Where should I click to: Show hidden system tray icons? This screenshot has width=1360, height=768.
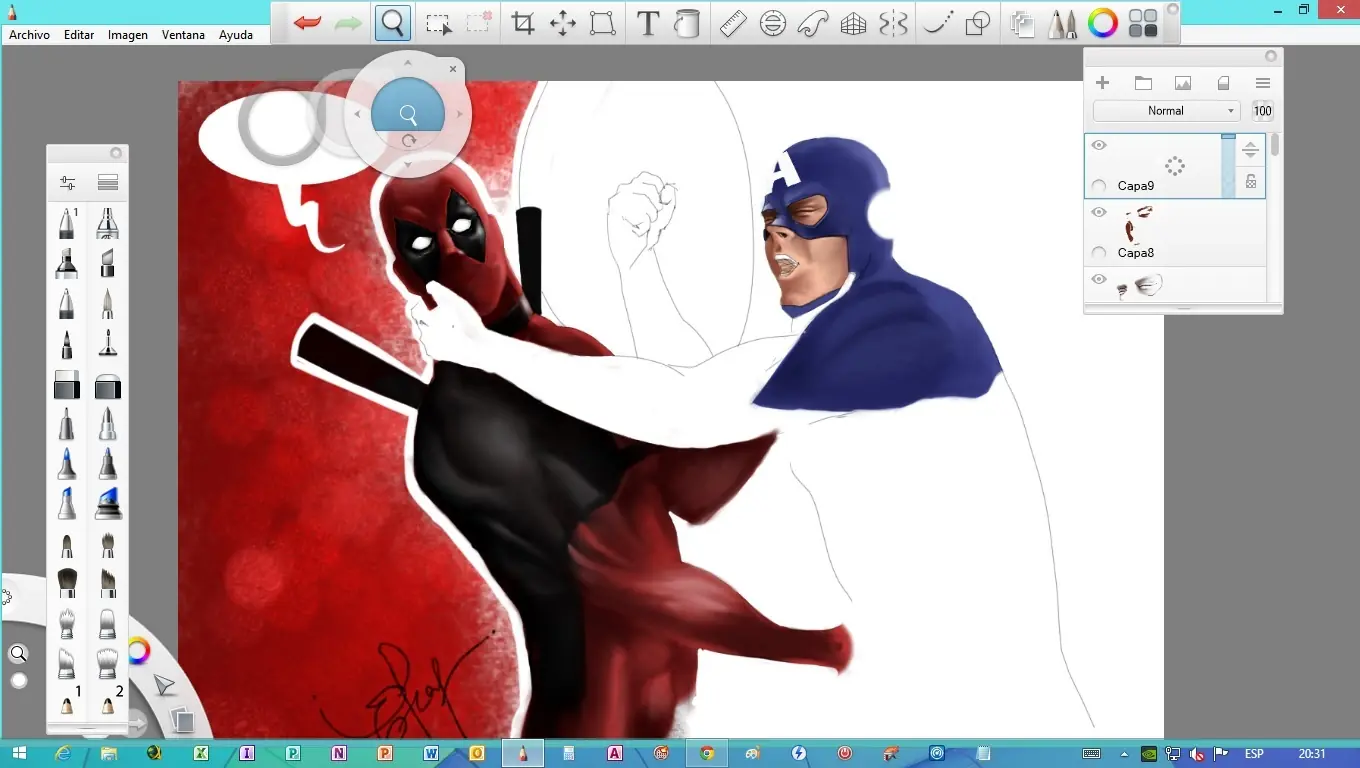pos(1125,754)
